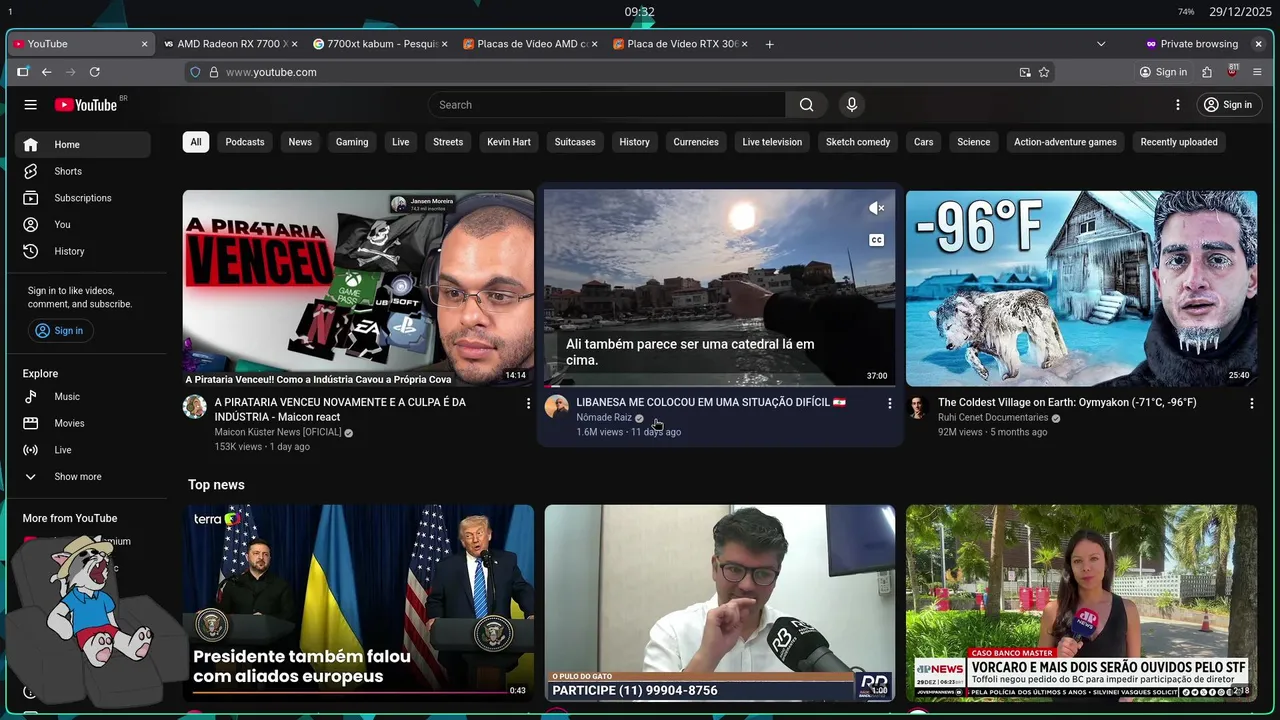Switch to AMD Radeon RX 7700 tab

click(x=230, y=44)
